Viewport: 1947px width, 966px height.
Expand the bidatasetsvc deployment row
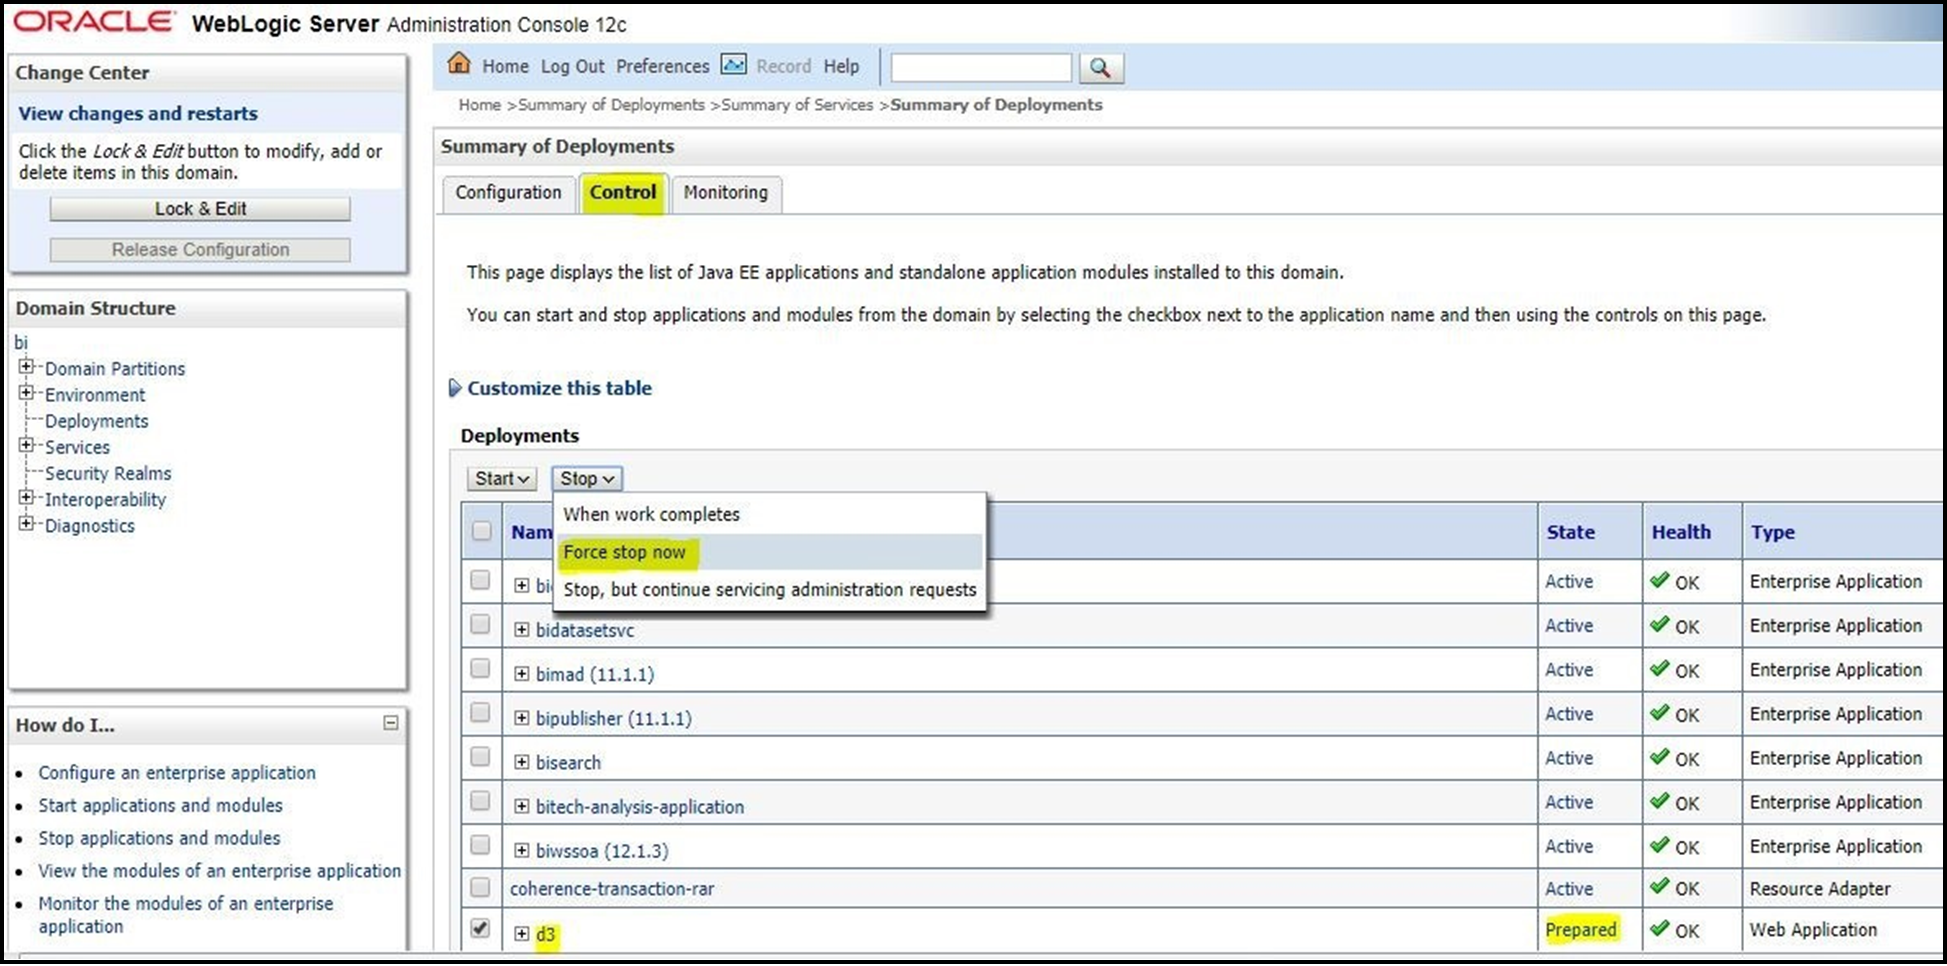[x=522, y=630]
